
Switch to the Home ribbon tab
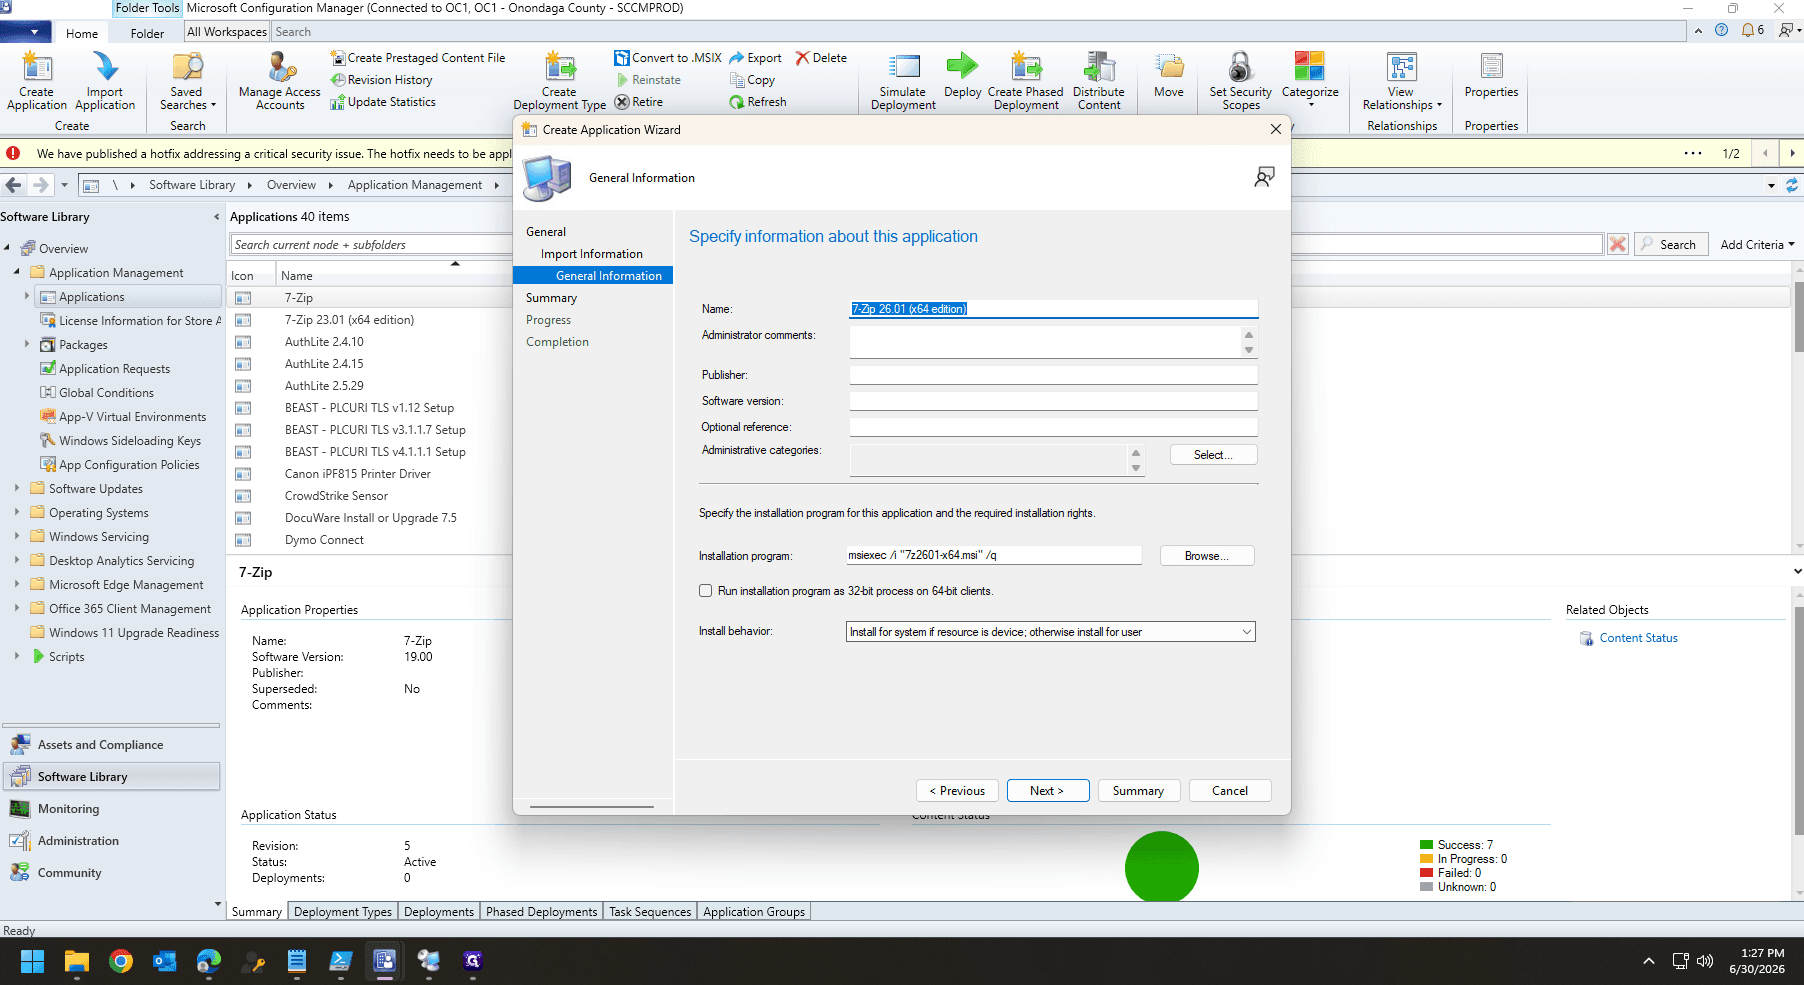point(82,33)
